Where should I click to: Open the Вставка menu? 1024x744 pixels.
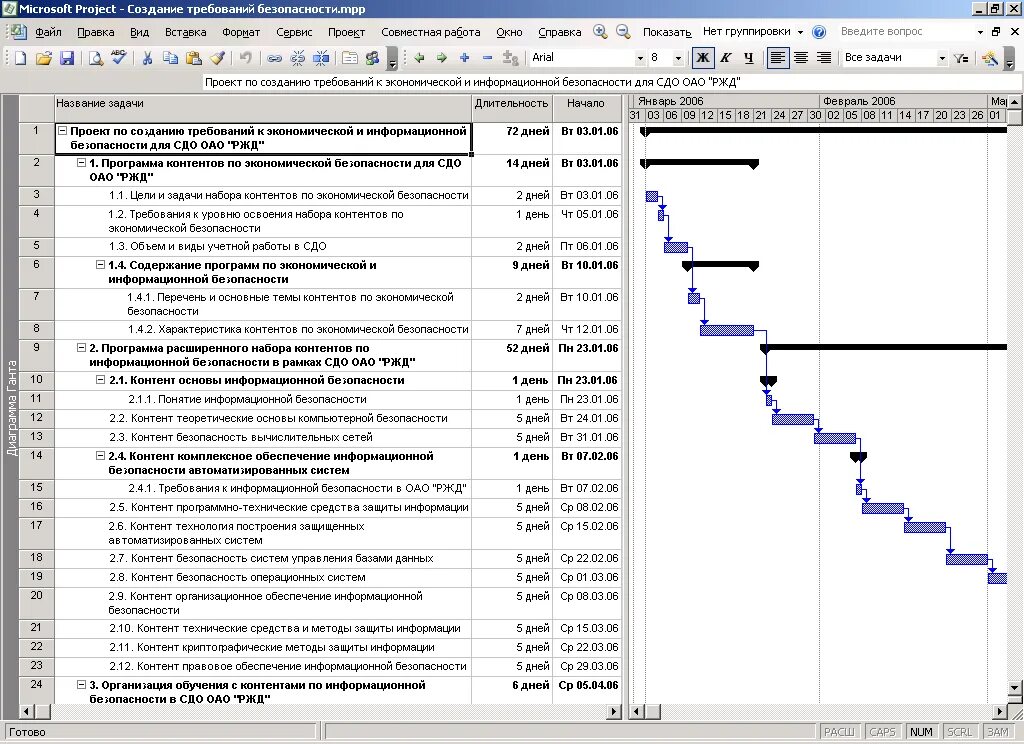(185, 32)
